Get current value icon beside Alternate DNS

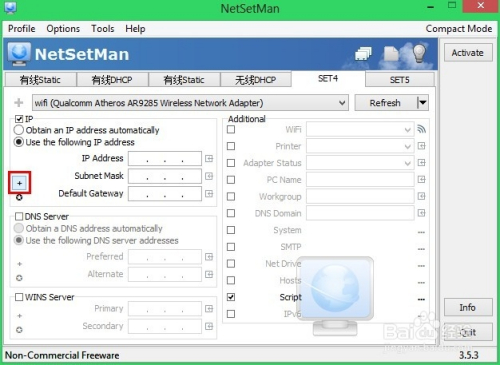point(209,274)
